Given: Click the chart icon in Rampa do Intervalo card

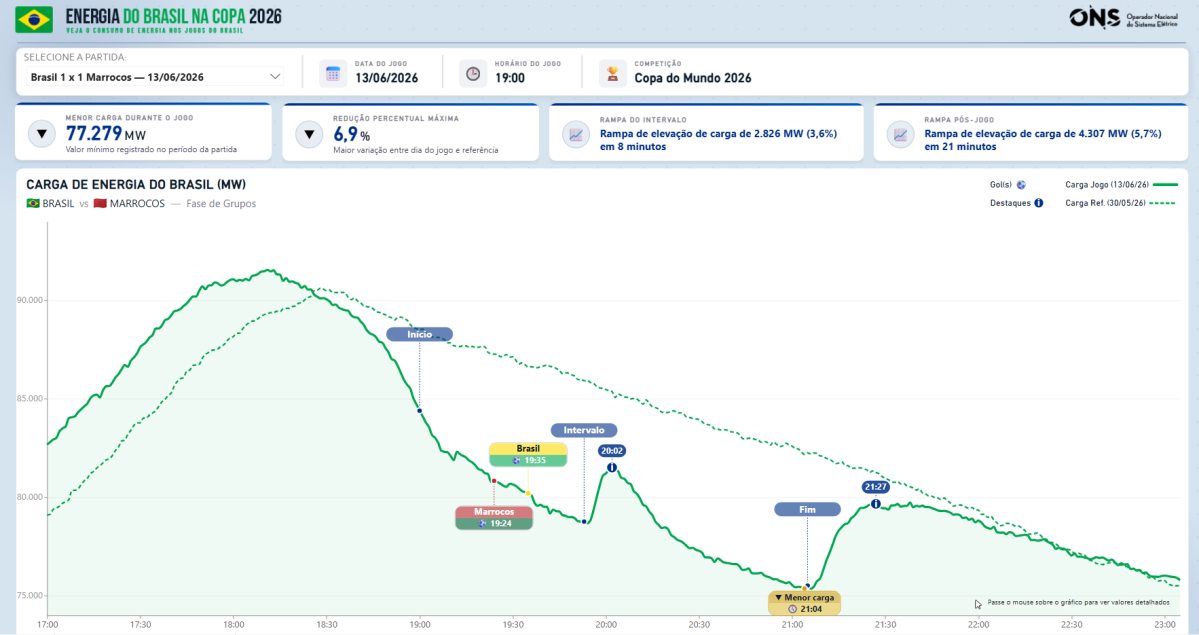Looking at the screenshot, I should coord(576,135).
